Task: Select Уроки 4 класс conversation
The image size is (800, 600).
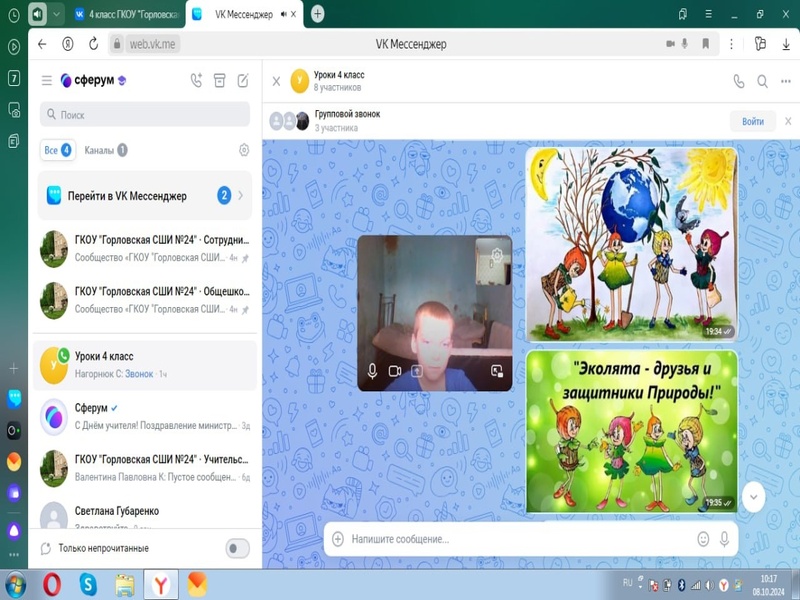Action: click(145, 365)
